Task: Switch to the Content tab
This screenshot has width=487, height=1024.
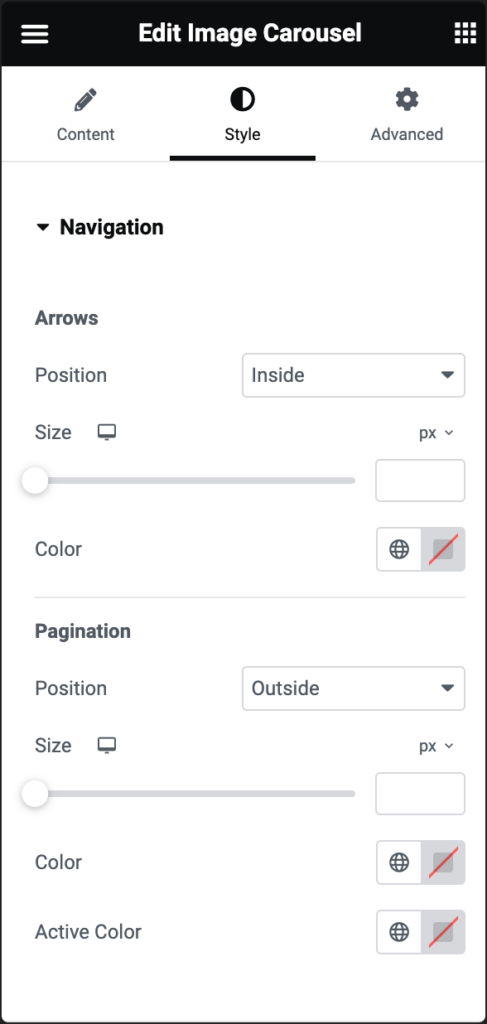Action: (86, 115)
